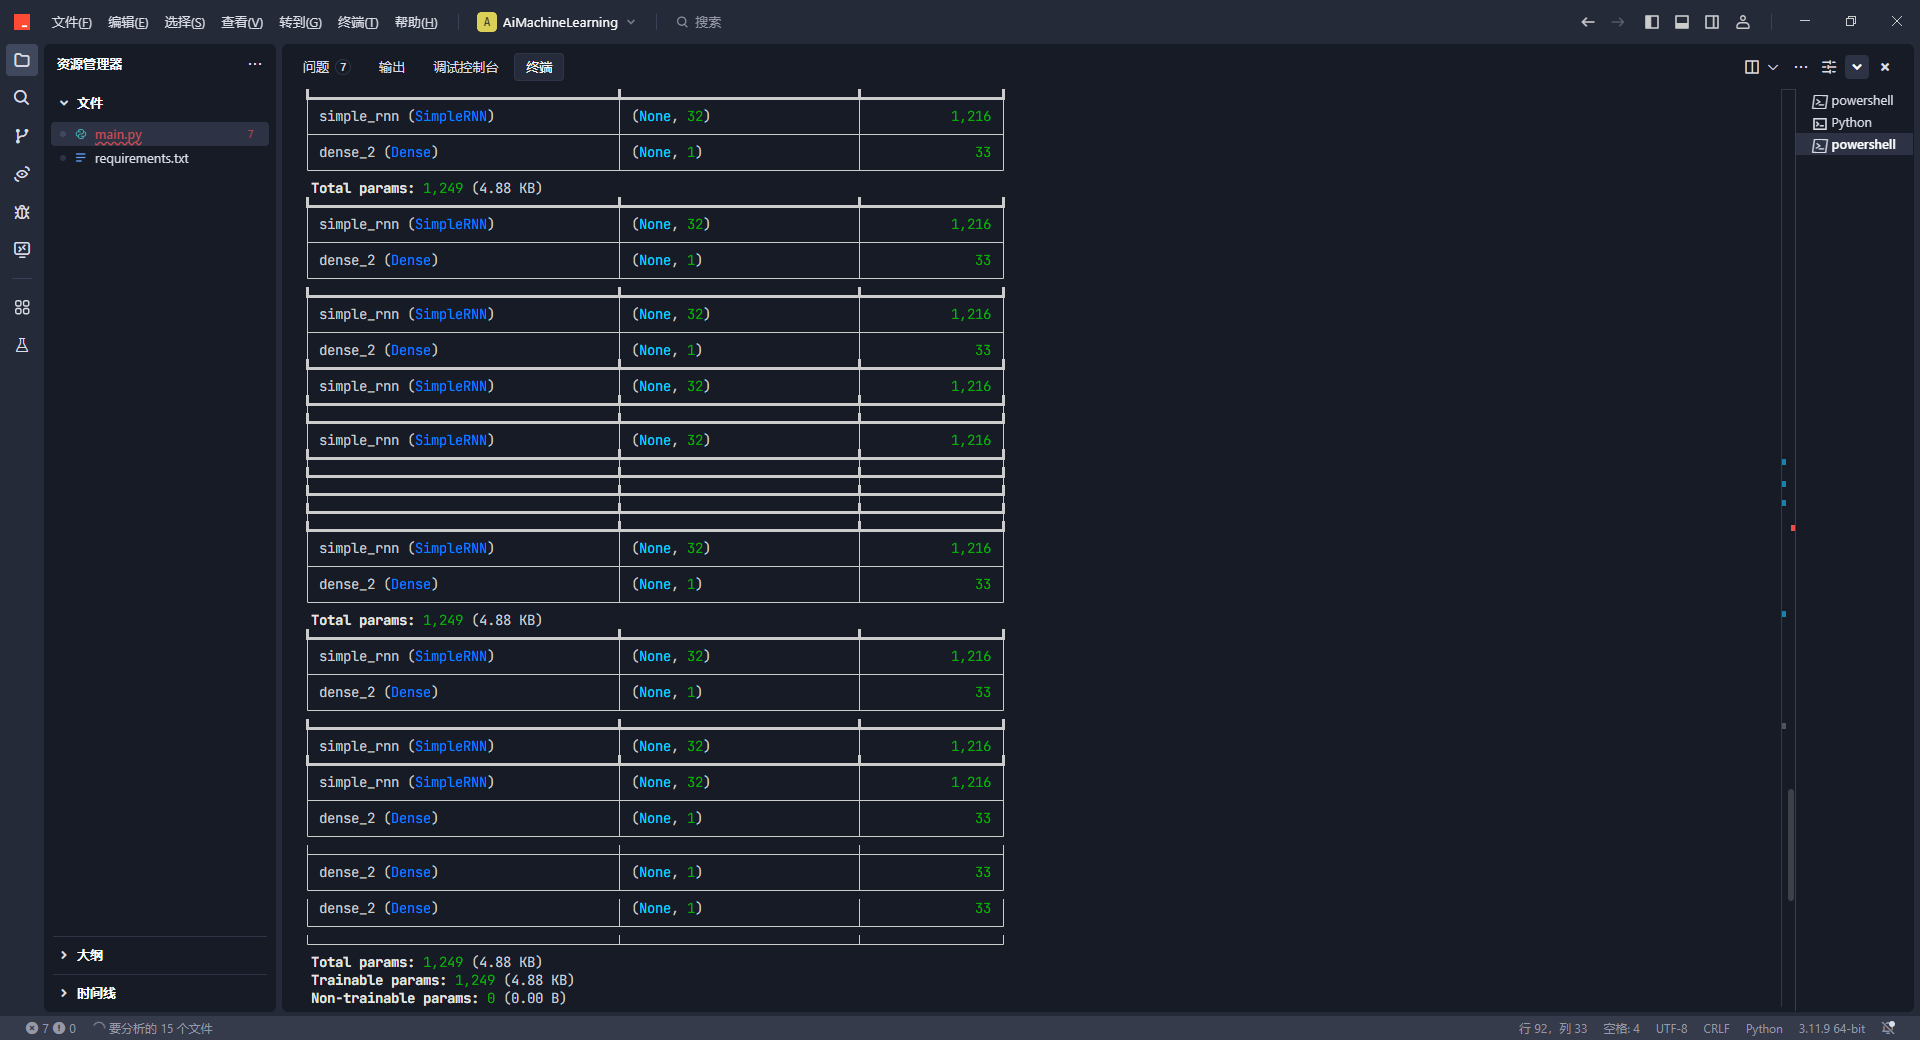Open split terminal dropdown arrow

pyautogui.click(x=1773, y=67)
